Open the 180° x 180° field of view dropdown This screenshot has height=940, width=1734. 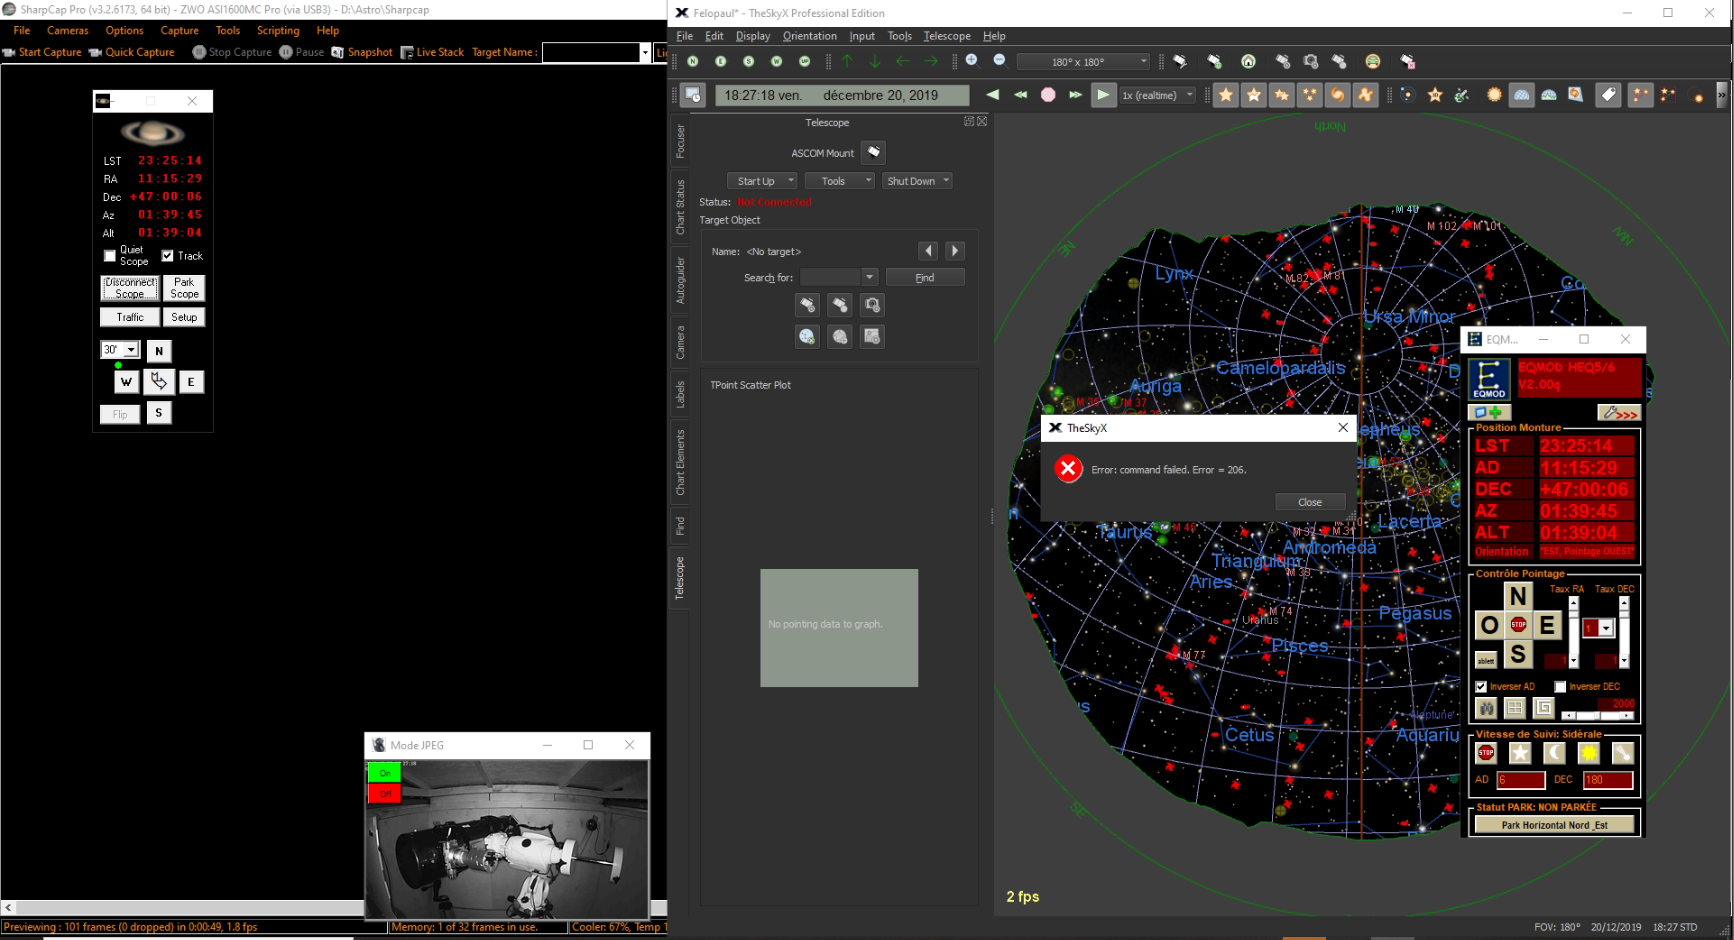coord(1084,62)
